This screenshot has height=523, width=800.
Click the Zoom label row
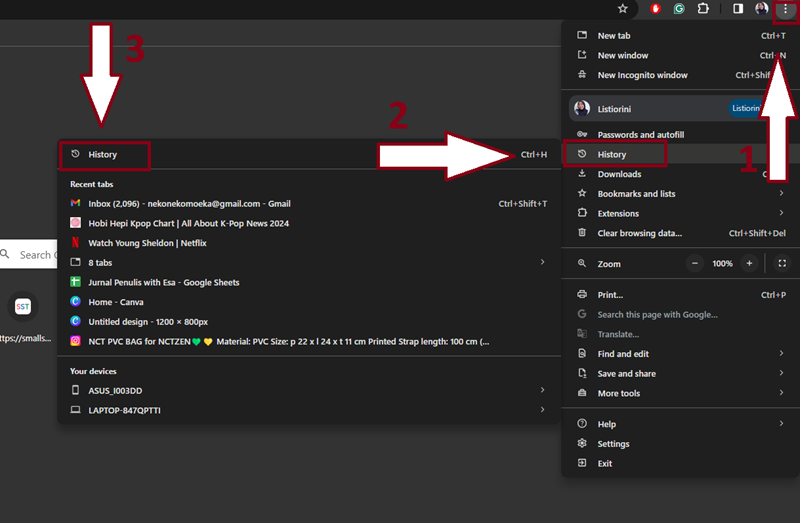(610, 264)
